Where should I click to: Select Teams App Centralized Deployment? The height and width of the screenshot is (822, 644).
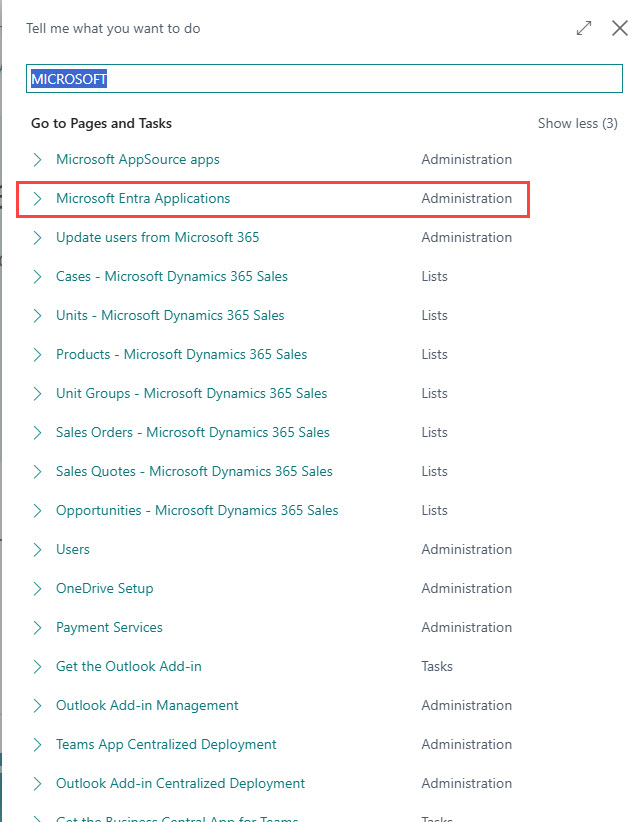click(x=166, y=744)
